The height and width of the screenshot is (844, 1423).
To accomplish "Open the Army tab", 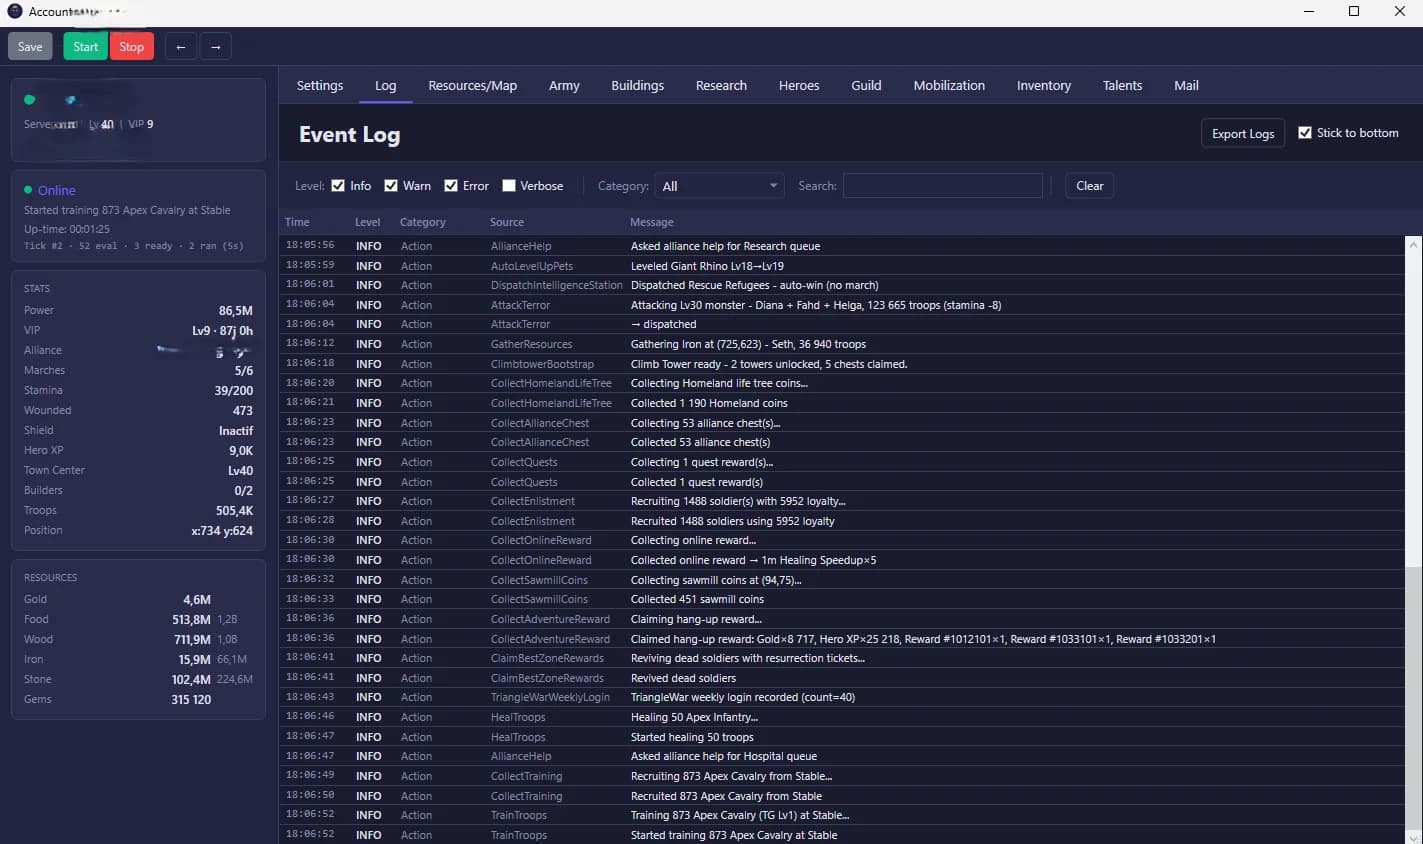I will (564, 85).
